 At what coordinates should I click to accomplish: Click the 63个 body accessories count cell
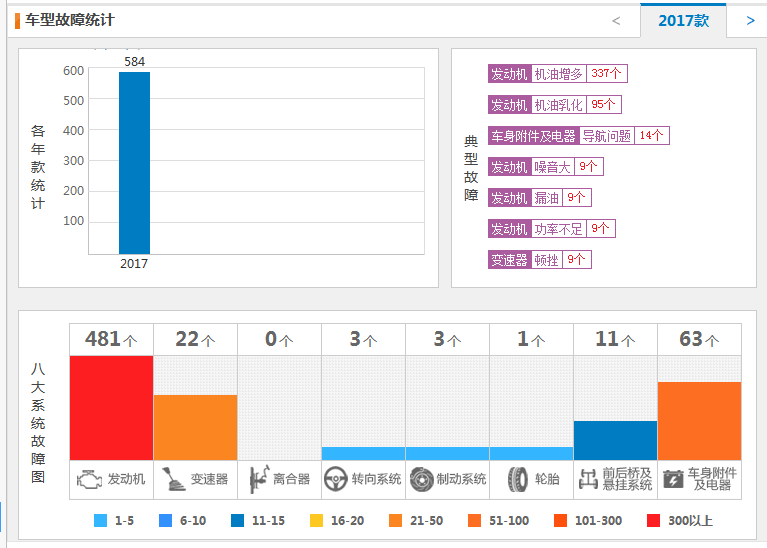[699, 339]
